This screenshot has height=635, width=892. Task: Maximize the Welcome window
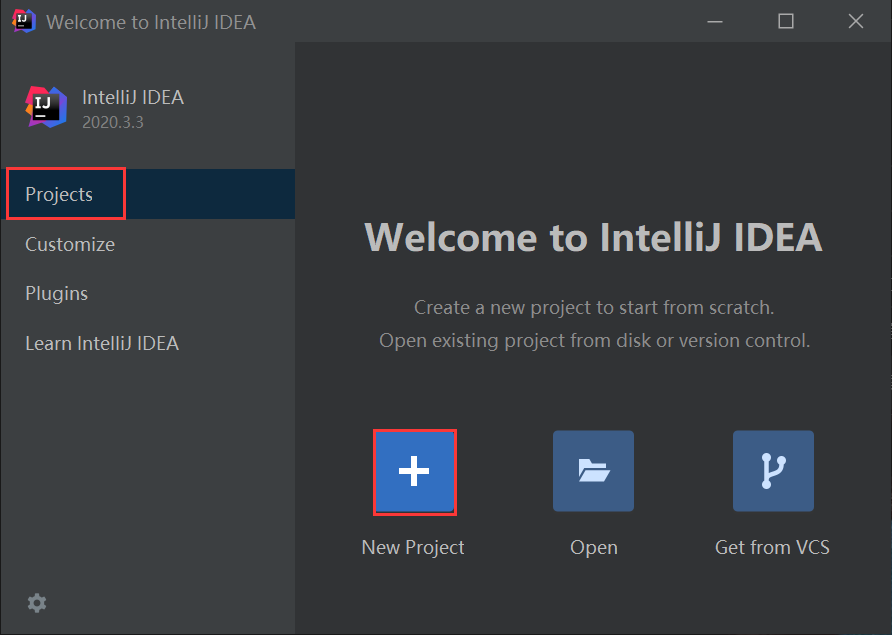(786, 22)
